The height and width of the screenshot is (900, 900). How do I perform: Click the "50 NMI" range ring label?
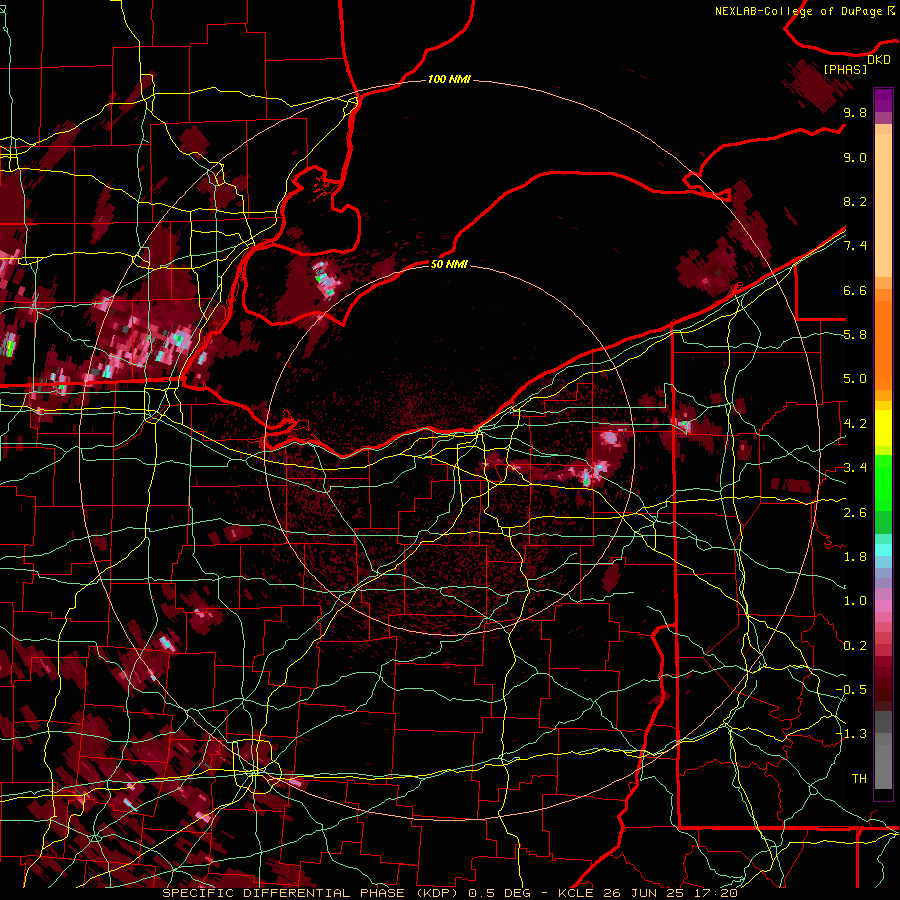(x=449, y=264)
